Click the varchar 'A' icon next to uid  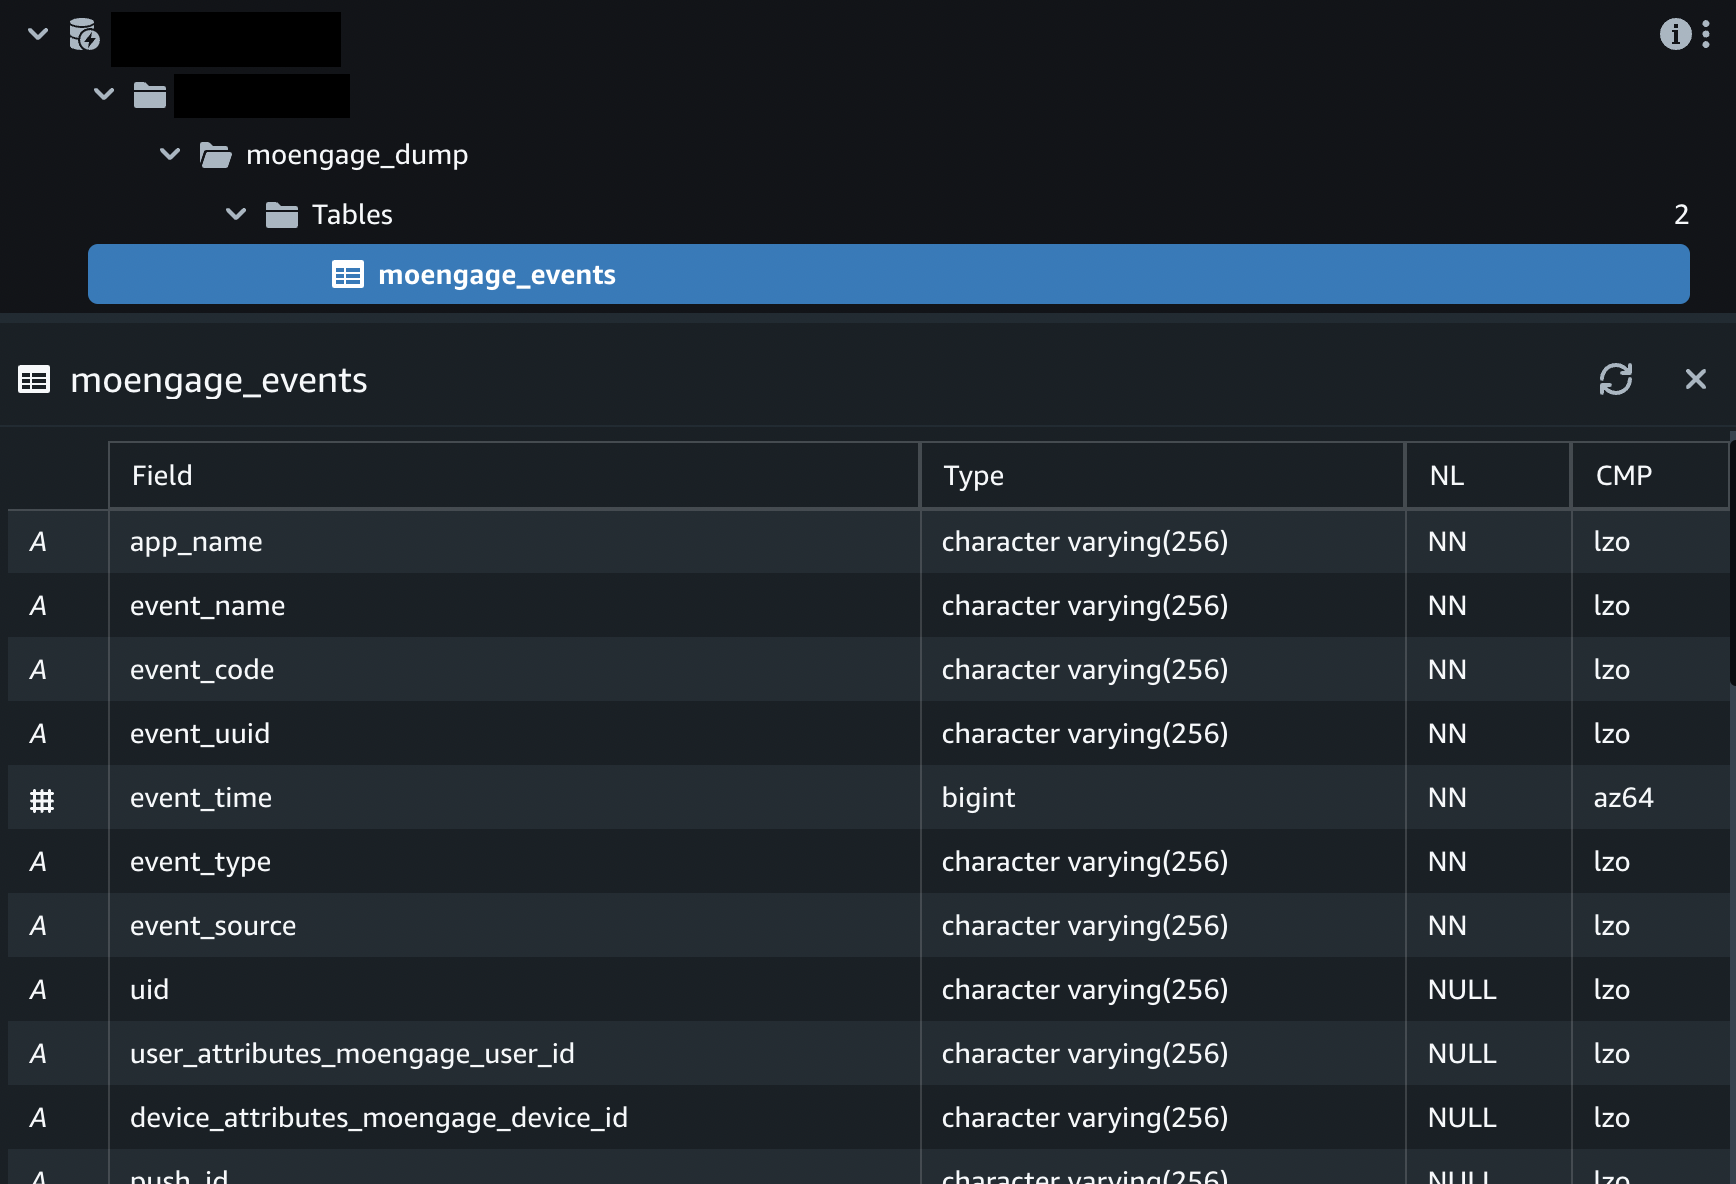[x=39, y=989]
